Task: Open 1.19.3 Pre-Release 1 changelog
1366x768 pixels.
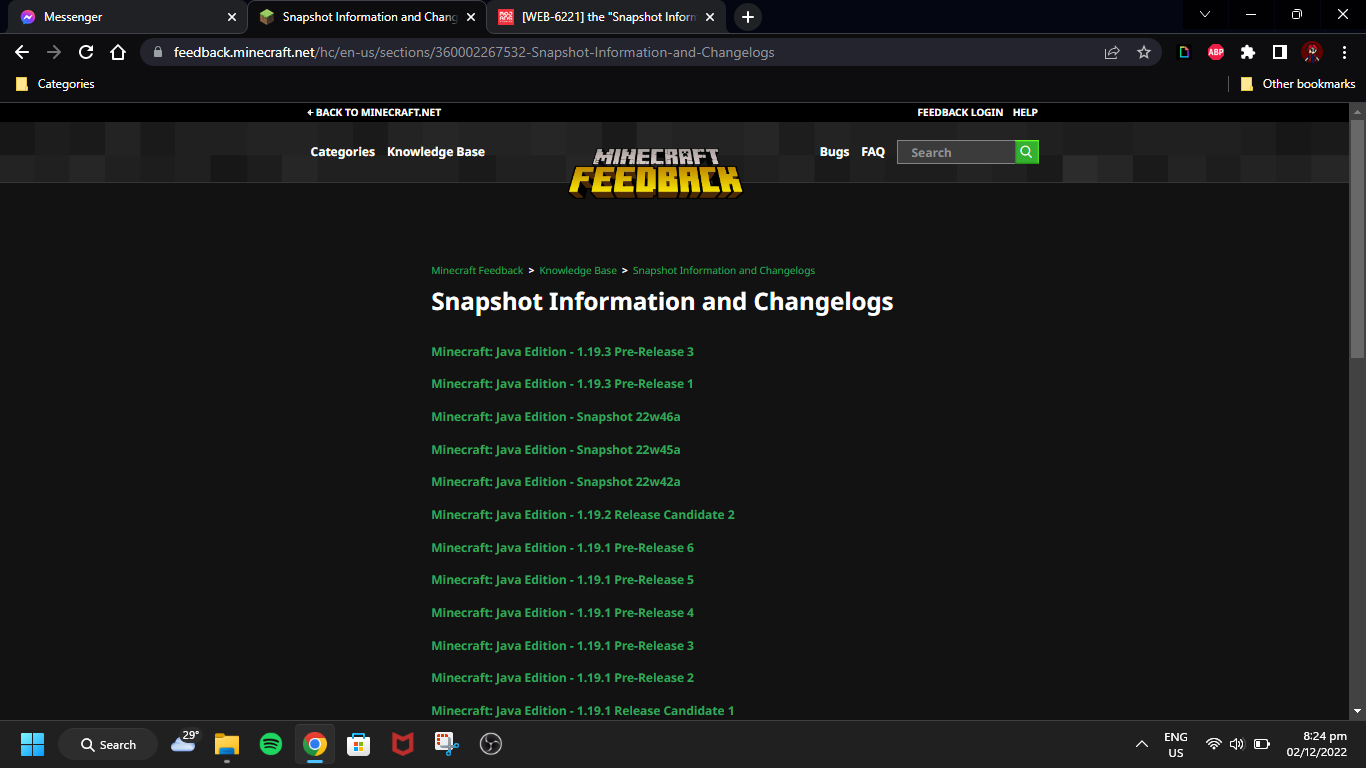Action: (562, 384)
